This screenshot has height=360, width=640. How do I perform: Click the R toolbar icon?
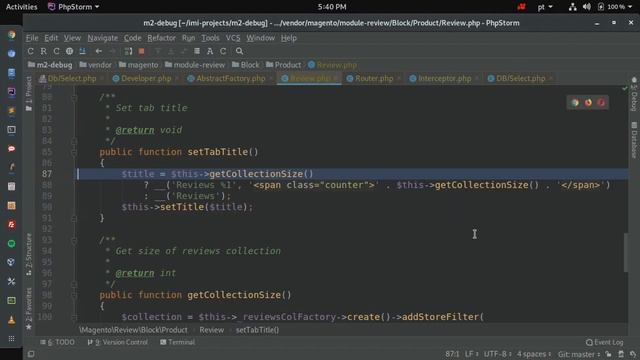pos(43,51)
